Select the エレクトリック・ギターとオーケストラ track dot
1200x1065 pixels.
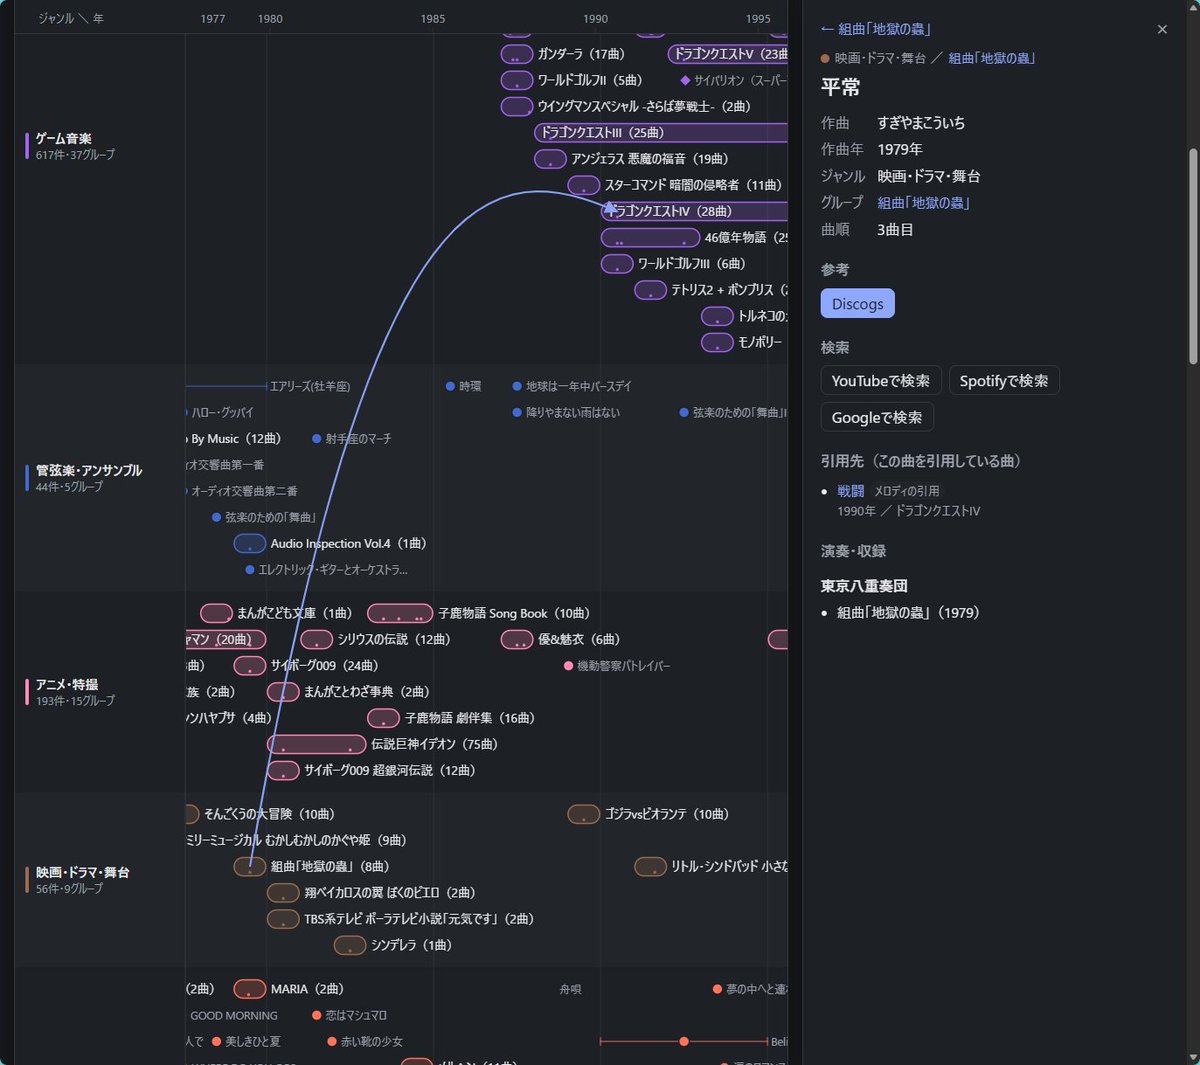[250, 570]
